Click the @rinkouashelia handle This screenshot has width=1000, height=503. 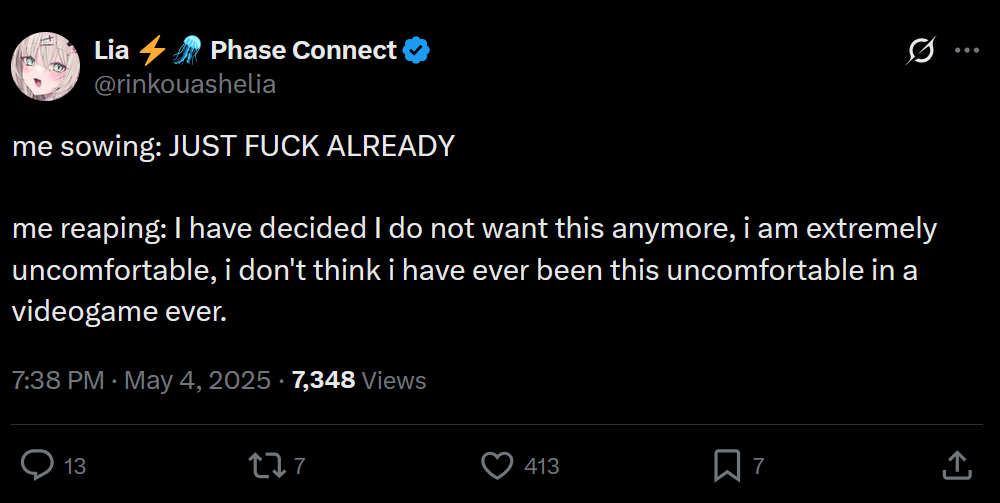(185, 84)
